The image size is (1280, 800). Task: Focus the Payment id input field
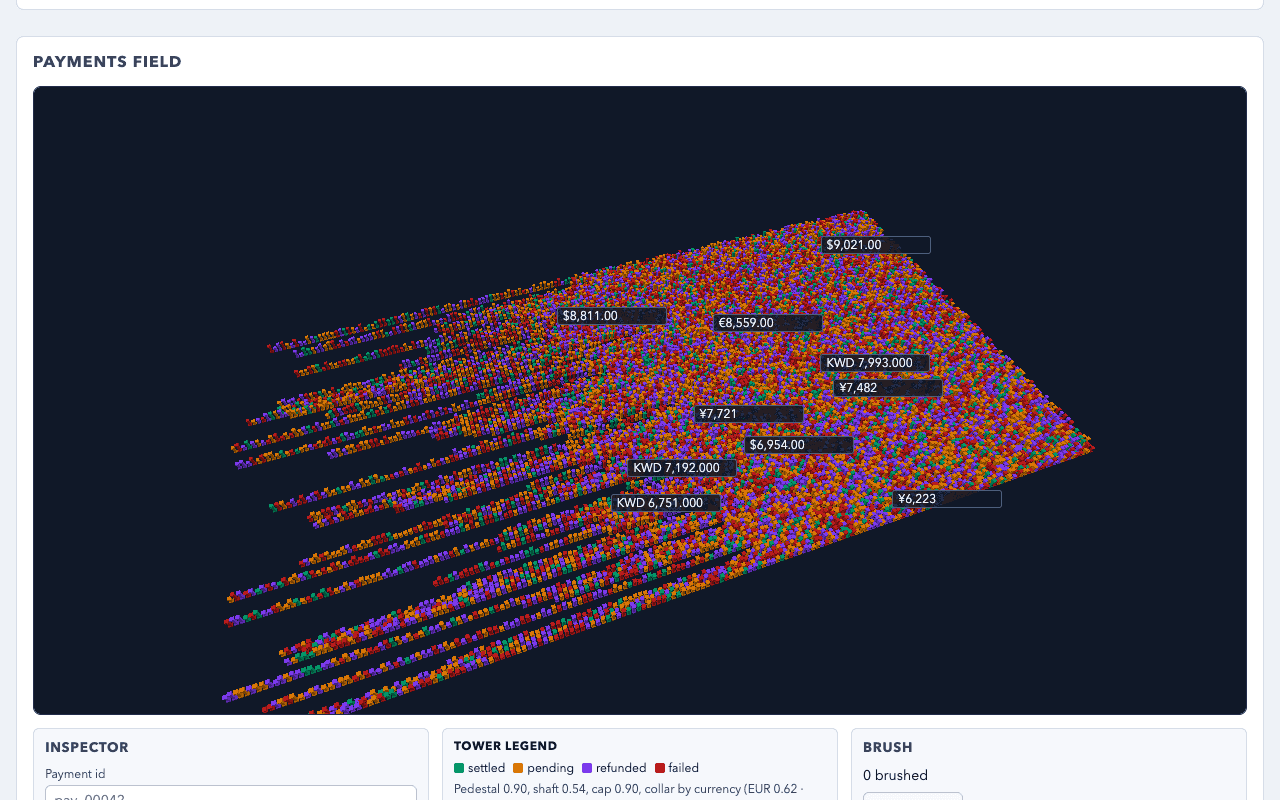pos(231,793)
